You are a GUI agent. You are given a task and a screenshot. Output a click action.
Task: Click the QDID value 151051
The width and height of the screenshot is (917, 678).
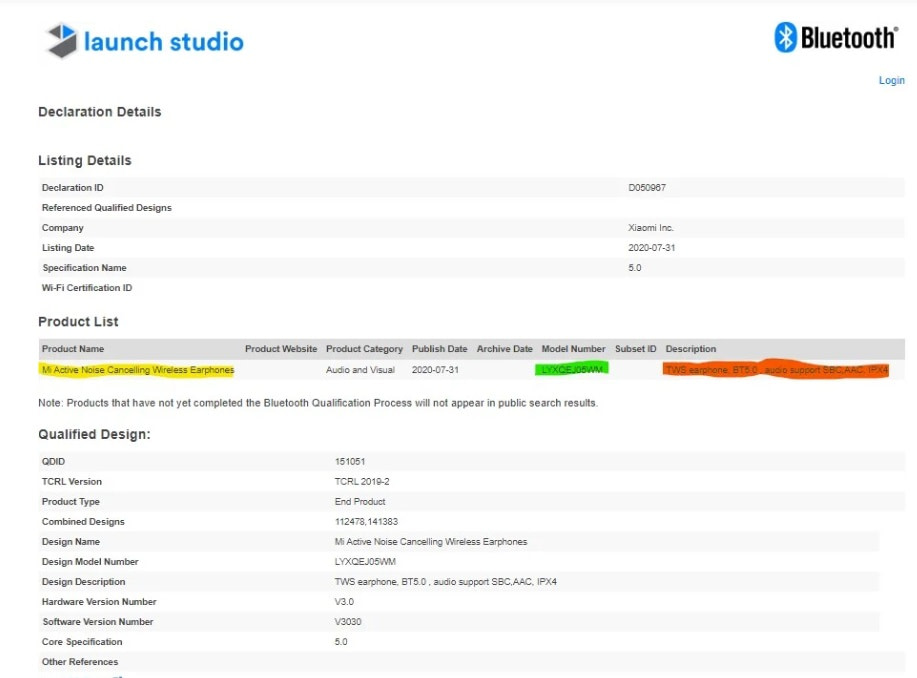pyautogui.click(x=350, y=462)
